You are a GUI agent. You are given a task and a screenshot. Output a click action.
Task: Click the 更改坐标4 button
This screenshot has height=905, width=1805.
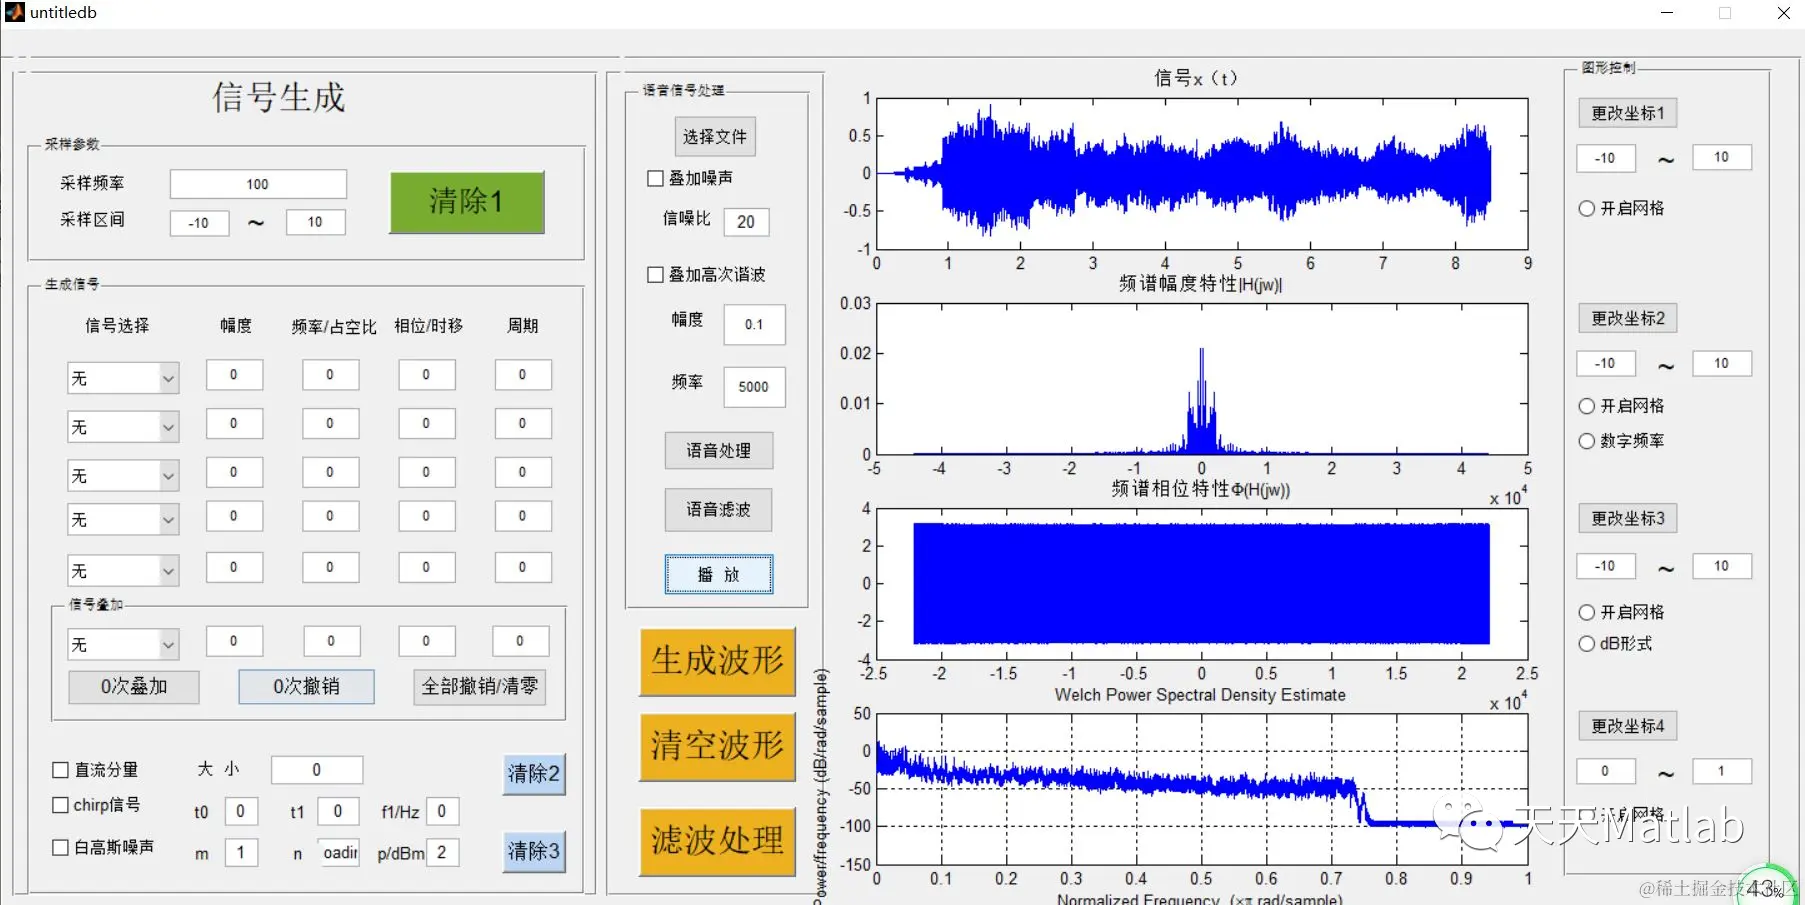(x=1628, y=726)
